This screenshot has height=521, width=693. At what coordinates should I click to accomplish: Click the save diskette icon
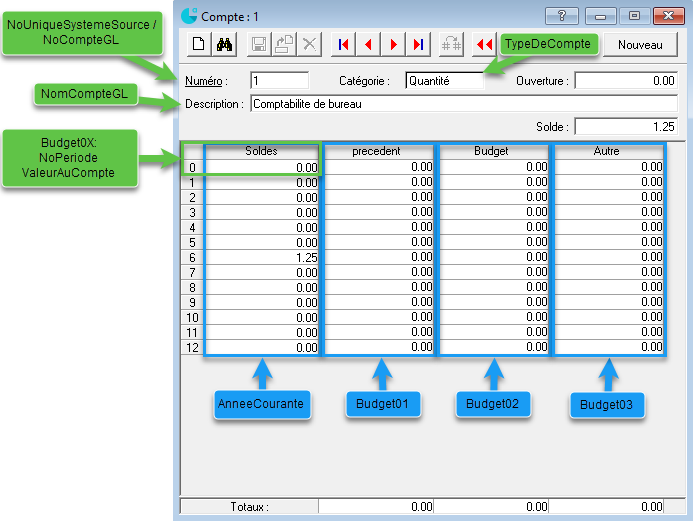(258, 44)
